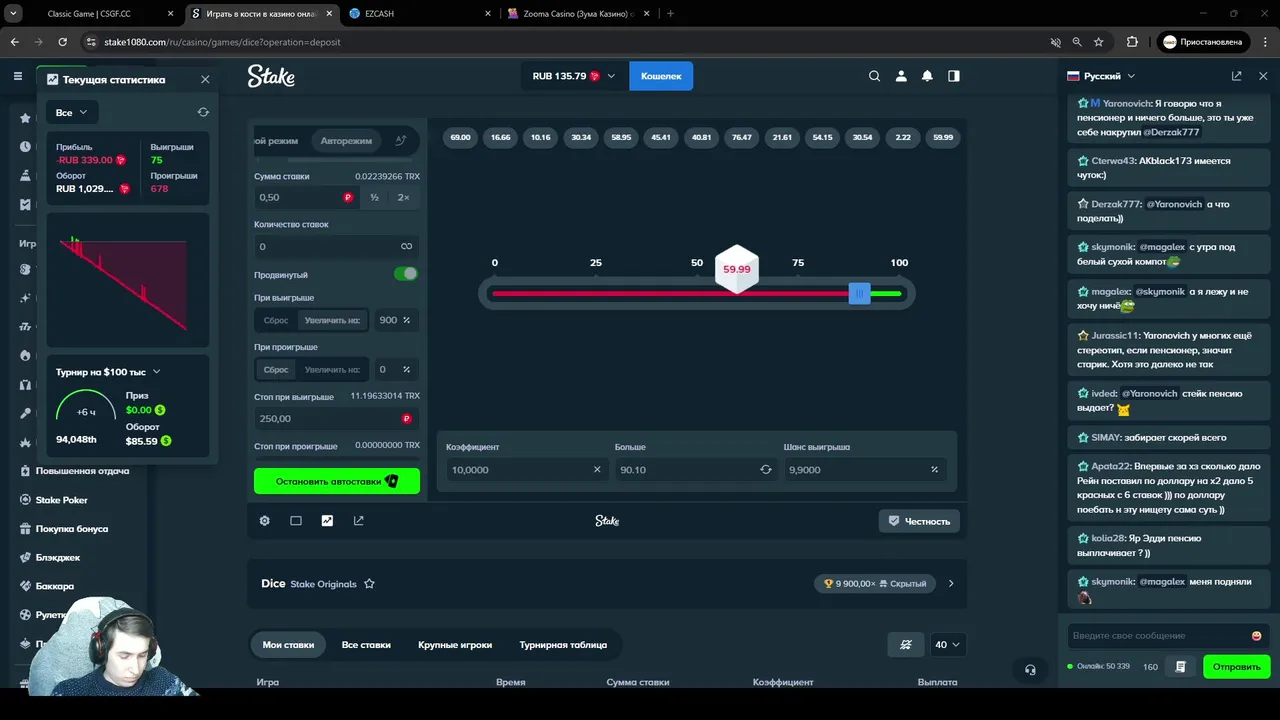Viewport: 1280px width, 720px height.
Task: Open the Мои ставки tab
Action: tap(288, 645)
